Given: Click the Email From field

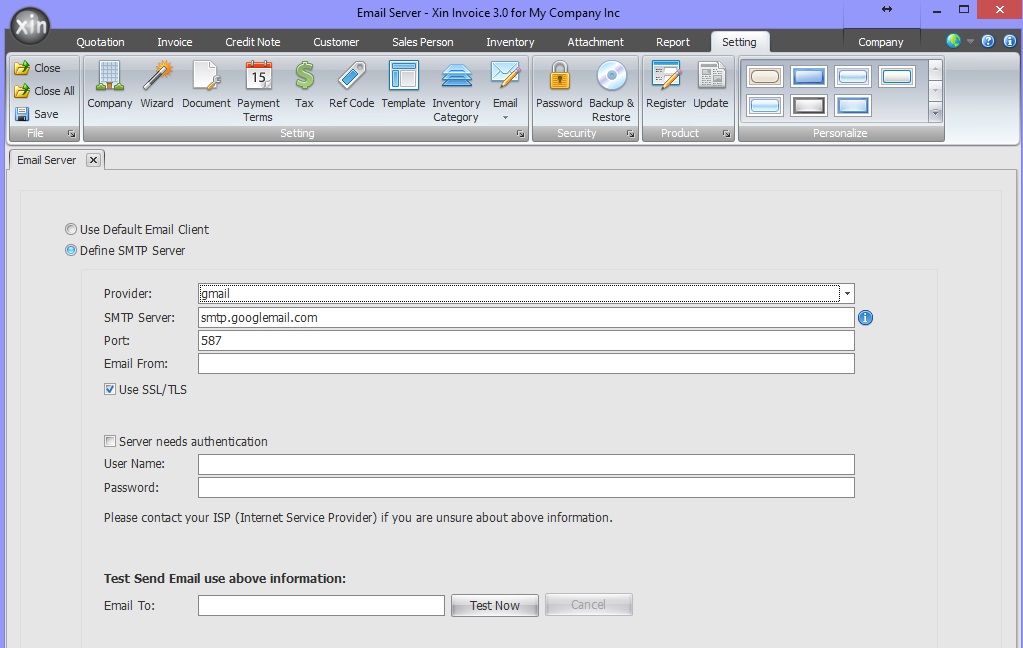Looking at the screenshot, I should pyautogui.click(x=526, y=363).
